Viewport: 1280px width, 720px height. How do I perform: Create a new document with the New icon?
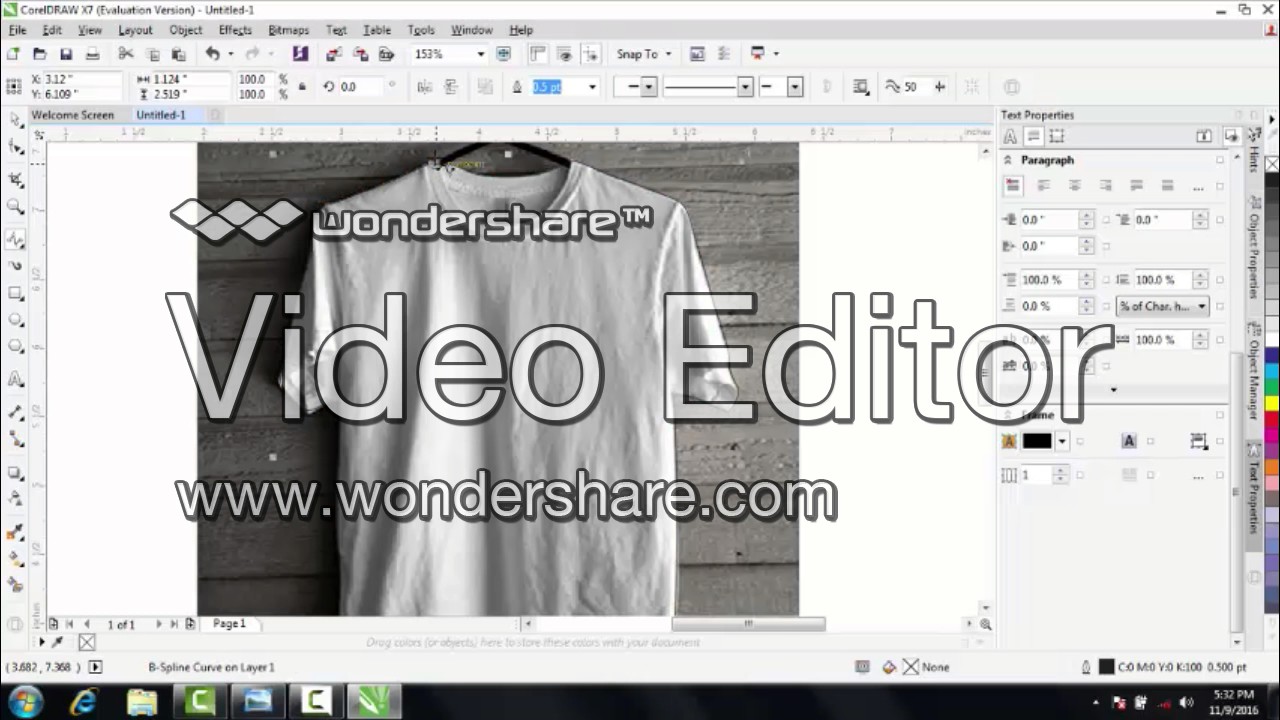(x=14, y=54)
